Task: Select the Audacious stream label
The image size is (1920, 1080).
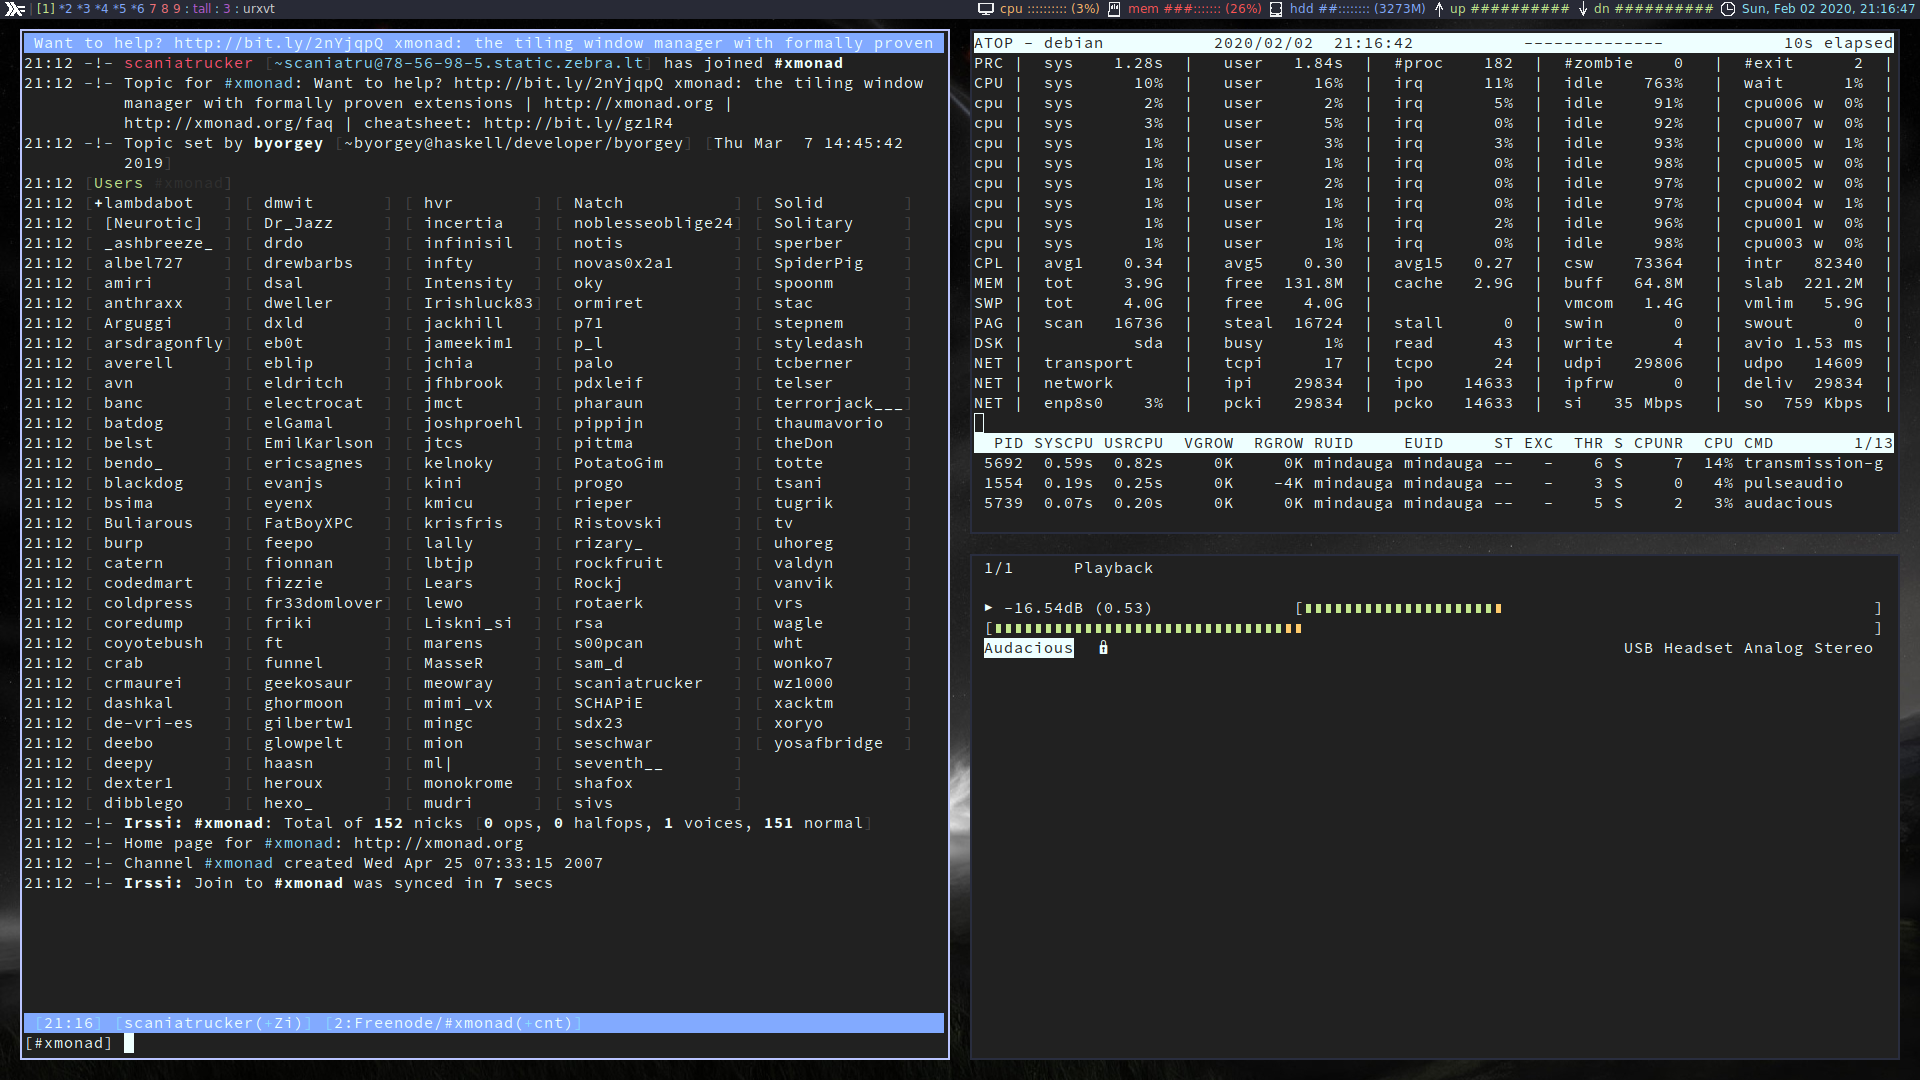Action: 1028,648
